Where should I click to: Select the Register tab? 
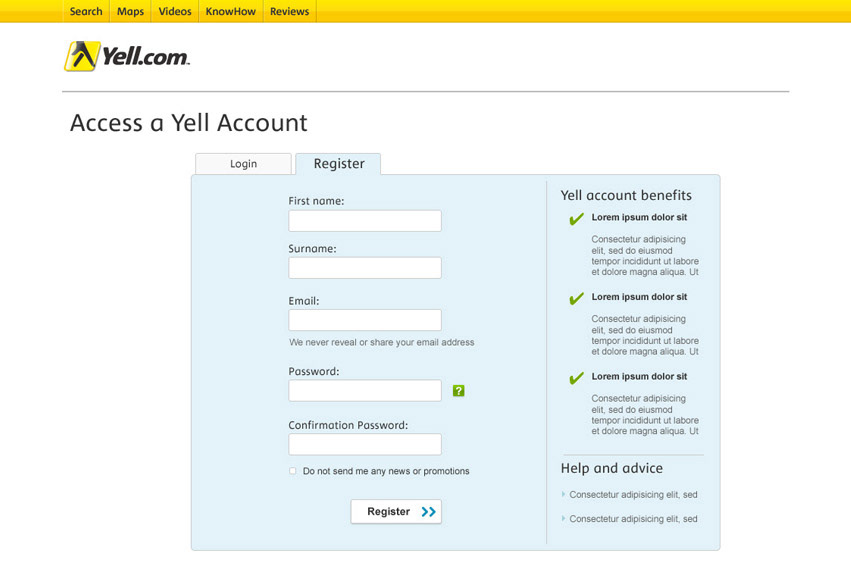point(338,164)
